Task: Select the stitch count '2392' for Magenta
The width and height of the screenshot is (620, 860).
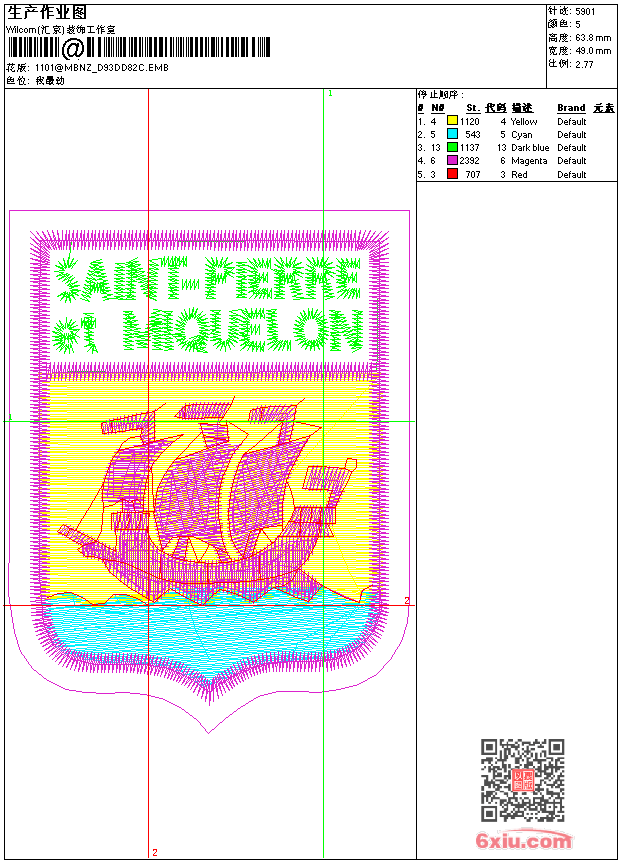Action: 470,161
